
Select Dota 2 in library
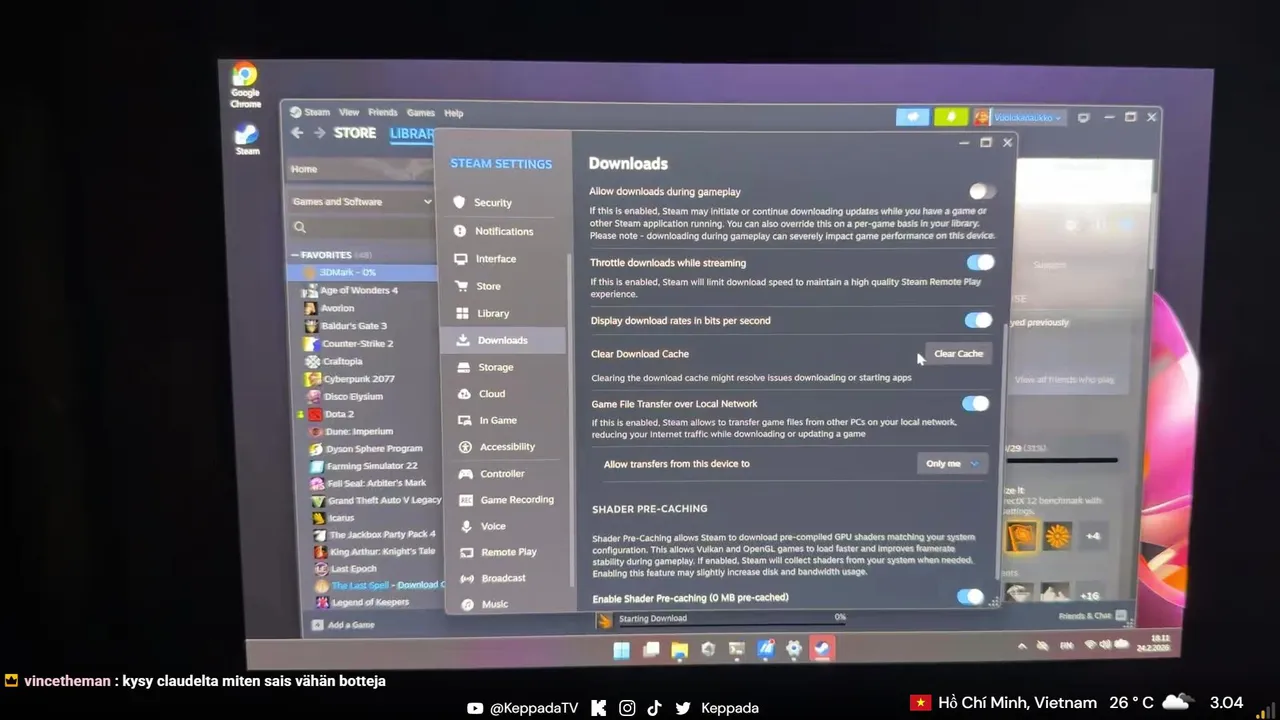tap(338, 414)
